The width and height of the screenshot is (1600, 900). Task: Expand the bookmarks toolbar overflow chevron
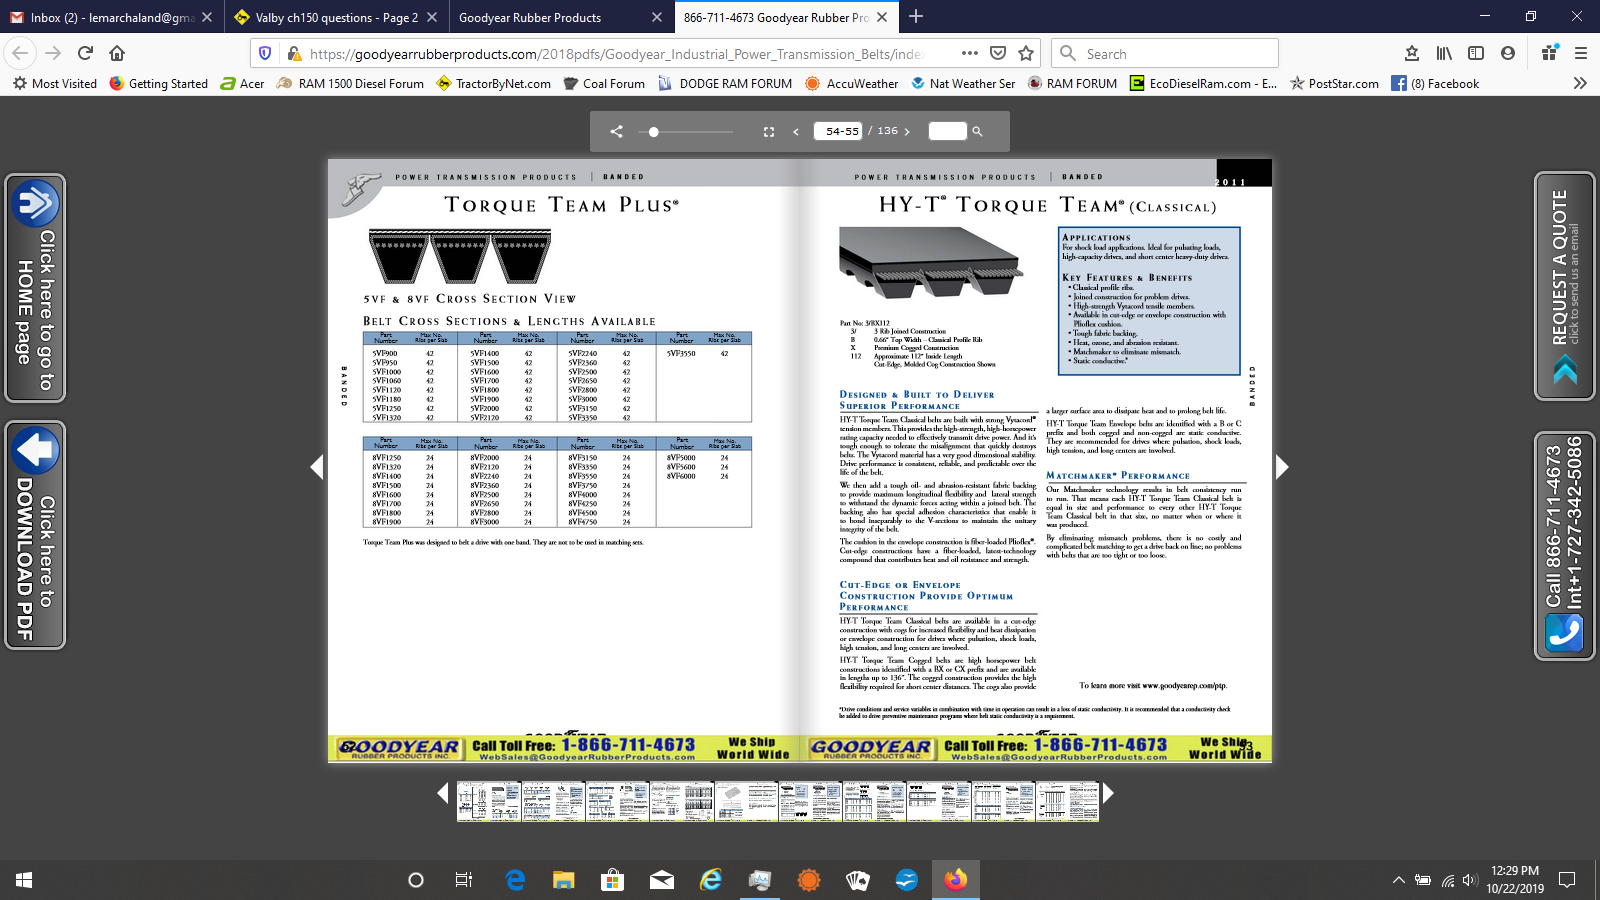pos(1580,83)
